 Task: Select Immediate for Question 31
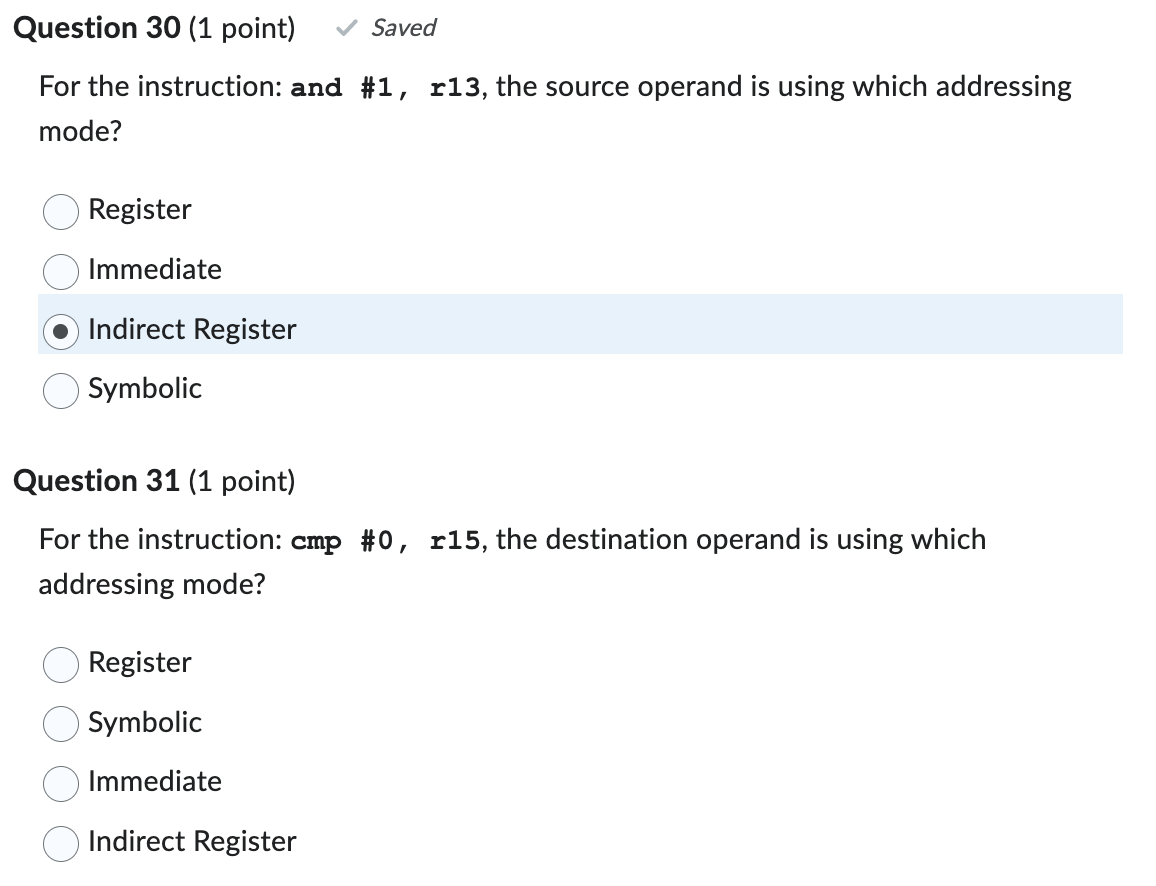tap(60, 784)
